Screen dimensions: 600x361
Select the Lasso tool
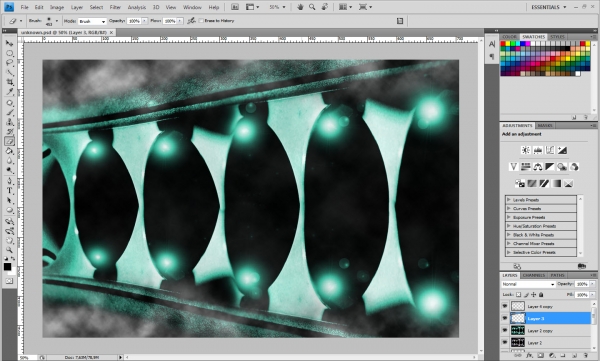click(x=9, y=63)
